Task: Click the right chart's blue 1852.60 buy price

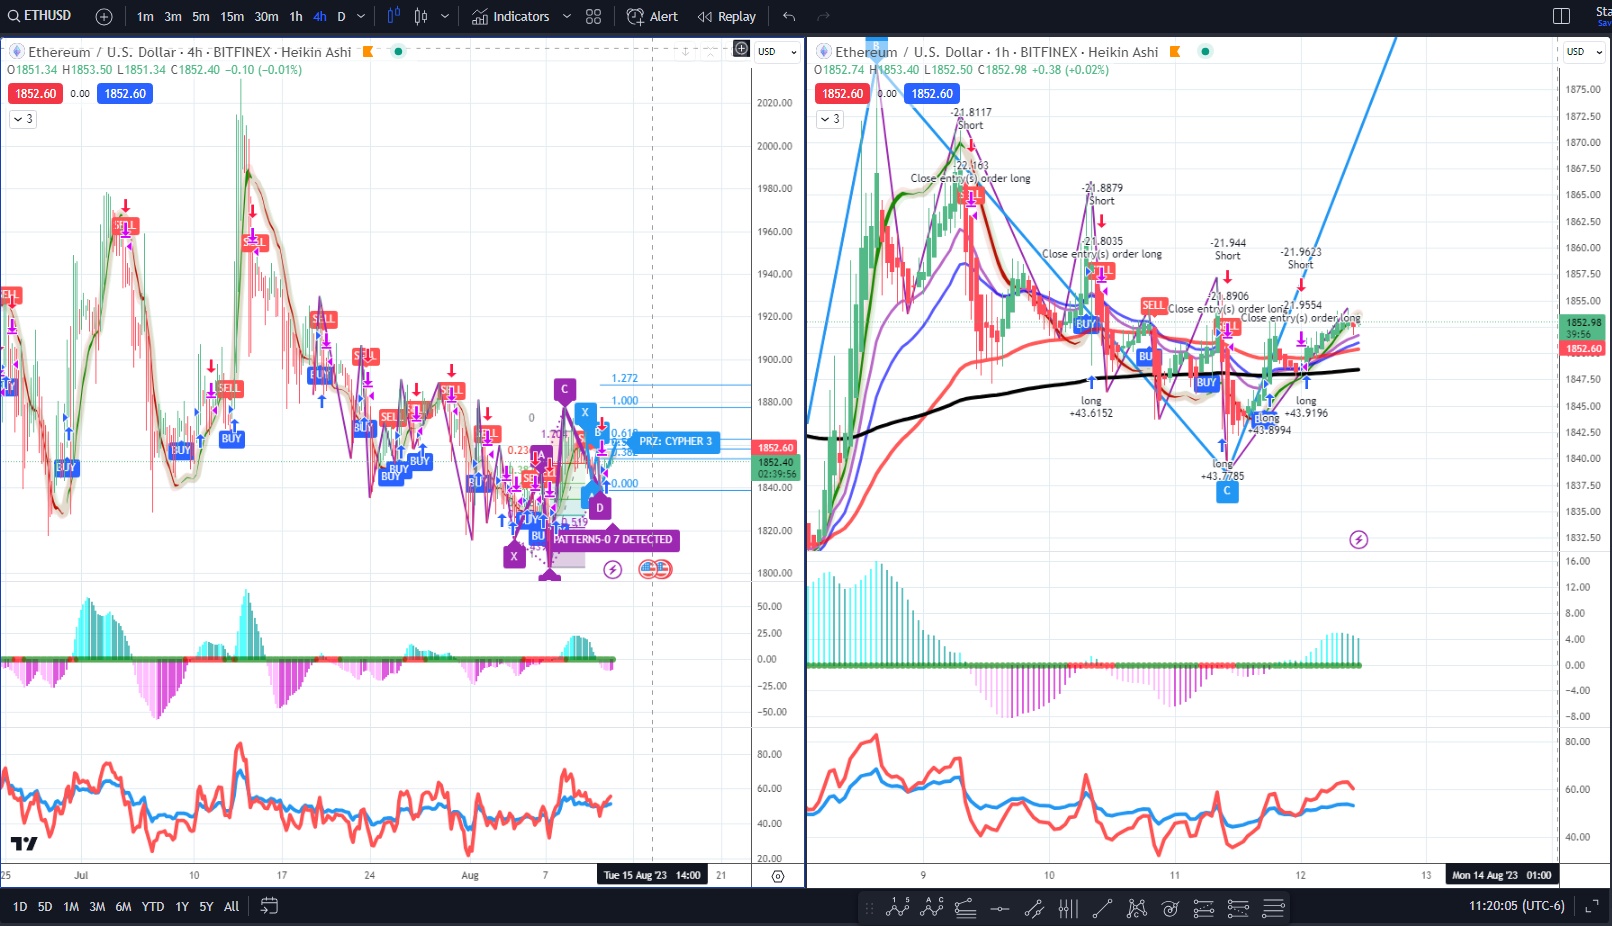Action: (x=932, y=93)
